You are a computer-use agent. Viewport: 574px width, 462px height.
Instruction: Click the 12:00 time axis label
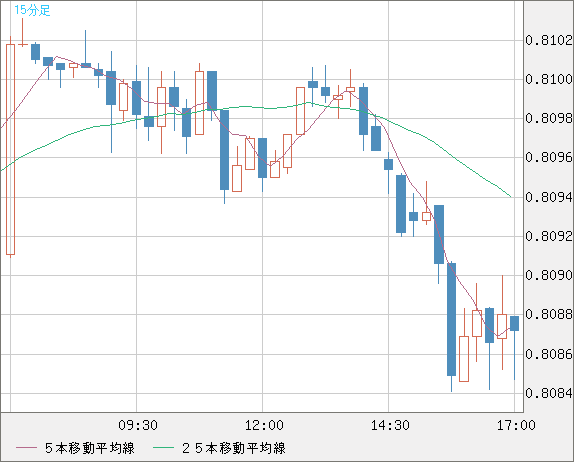point(264,425)
